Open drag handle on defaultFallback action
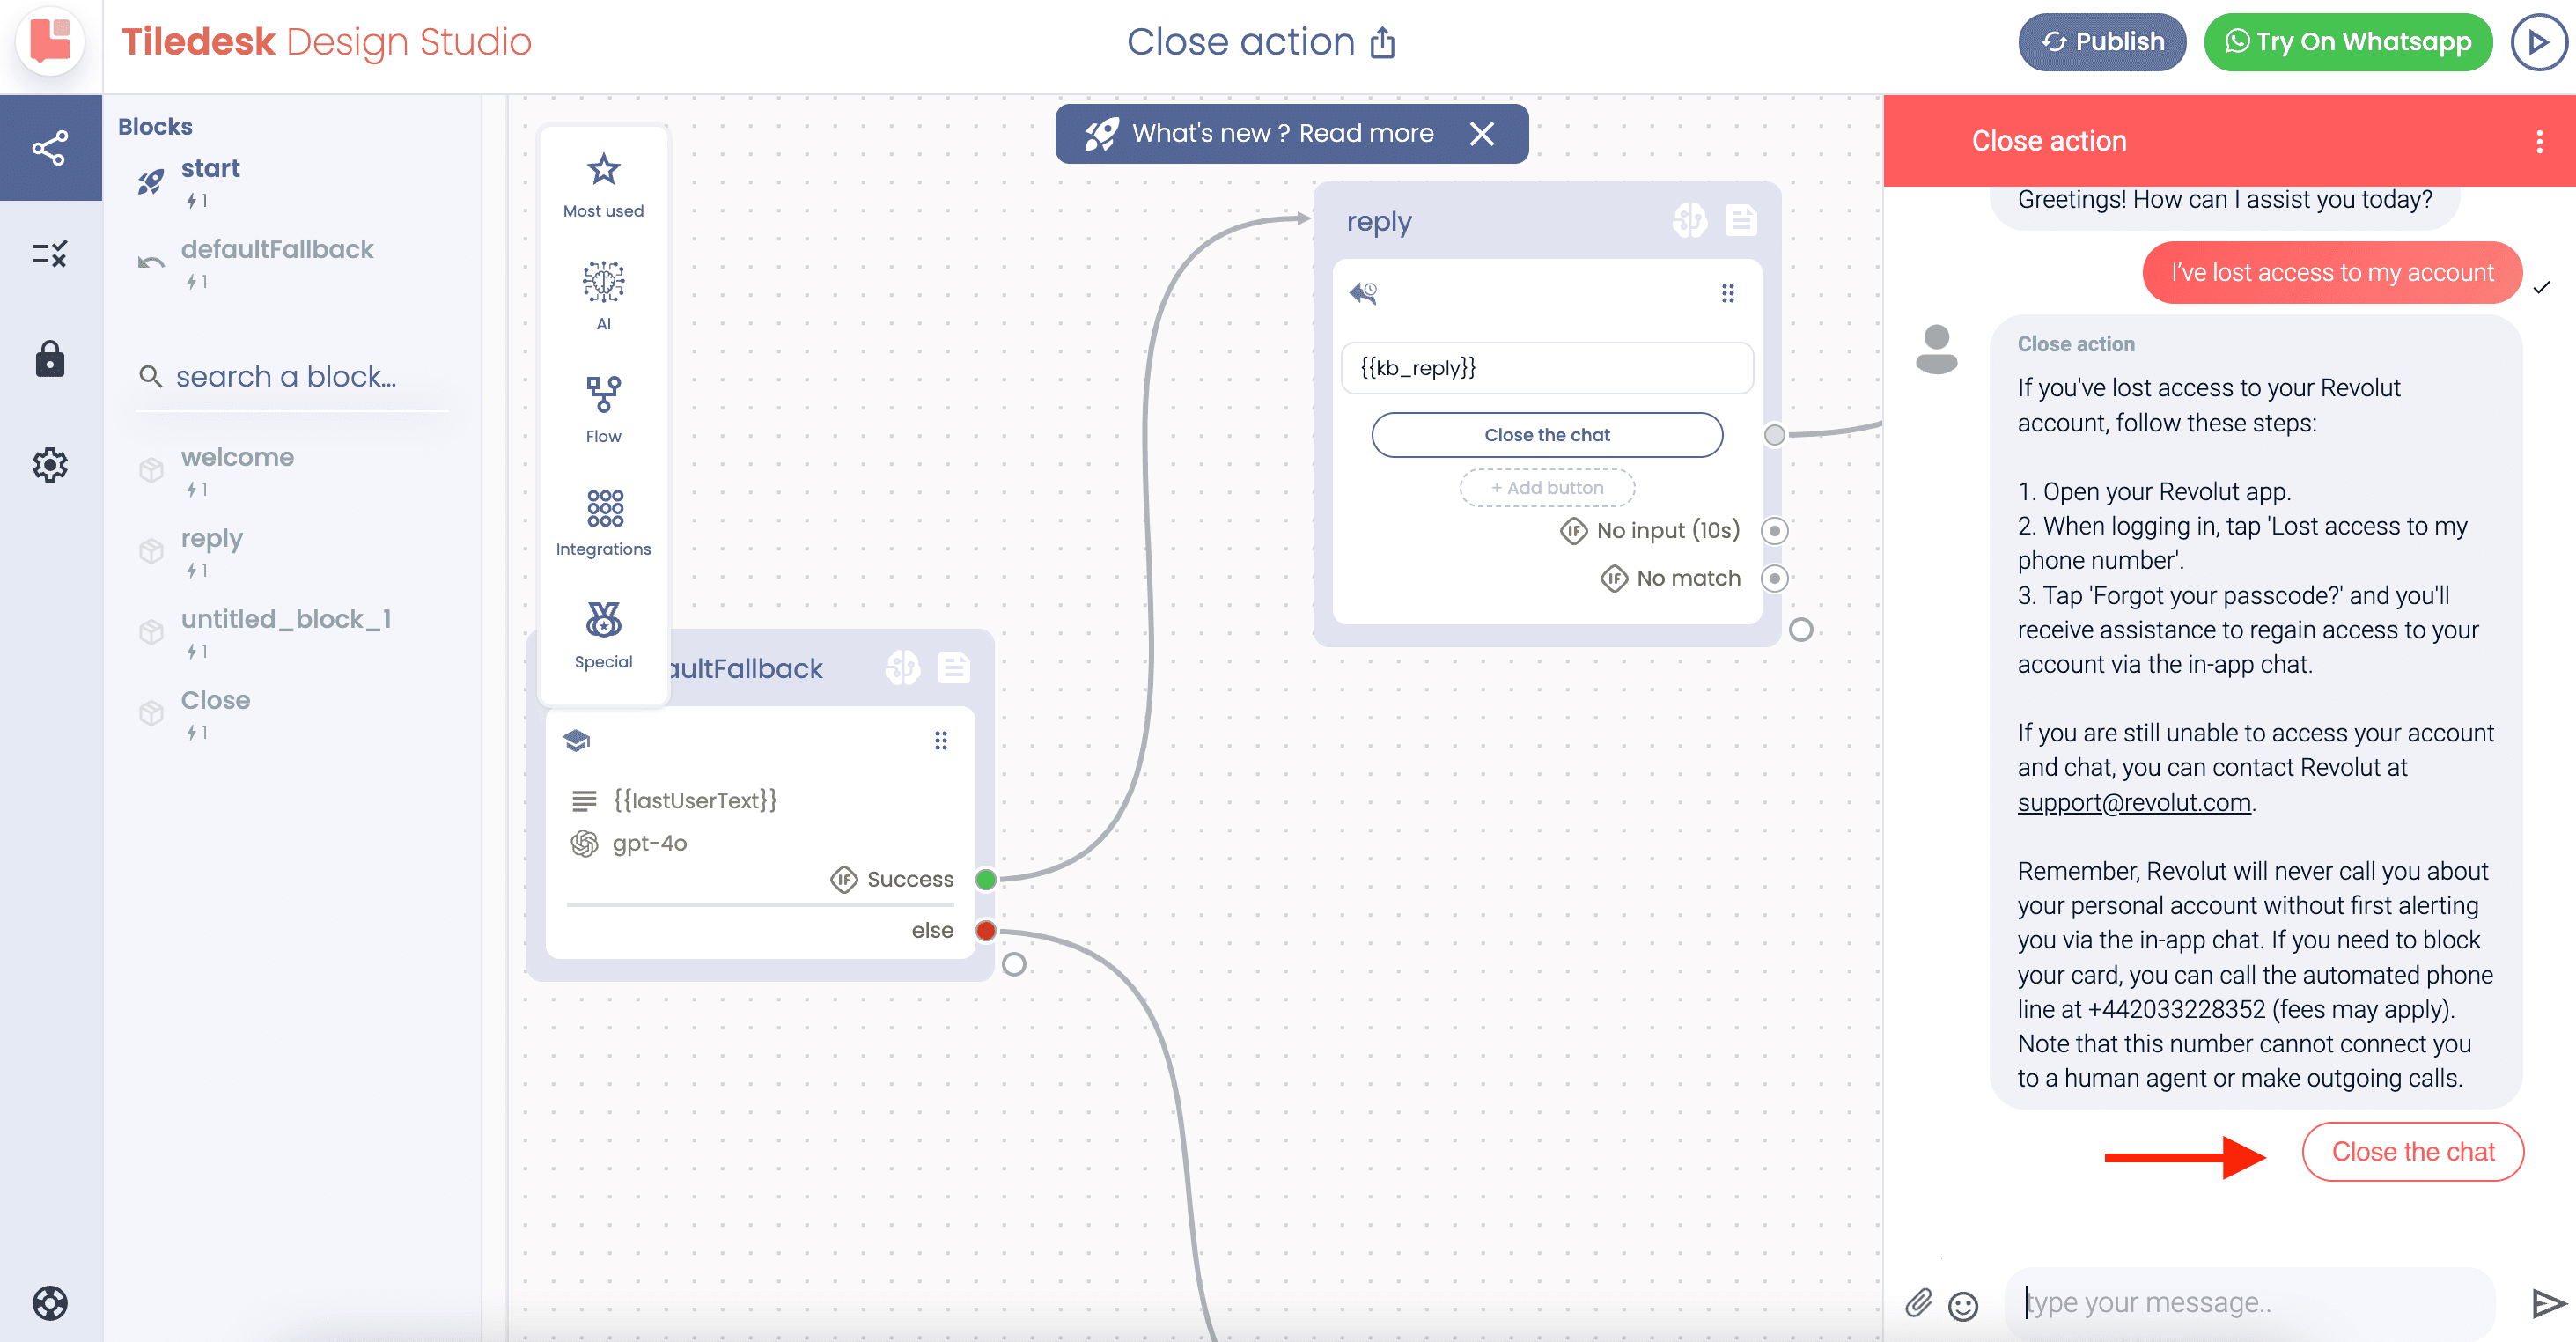2576x1342 pixels. (x=940, y=740)
